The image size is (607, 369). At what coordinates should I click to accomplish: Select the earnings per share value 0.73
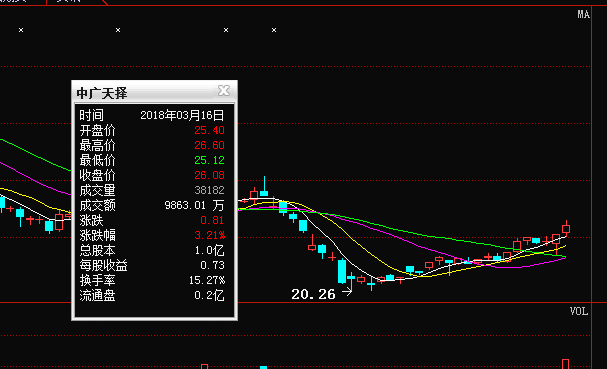click(x=212, y=265)
